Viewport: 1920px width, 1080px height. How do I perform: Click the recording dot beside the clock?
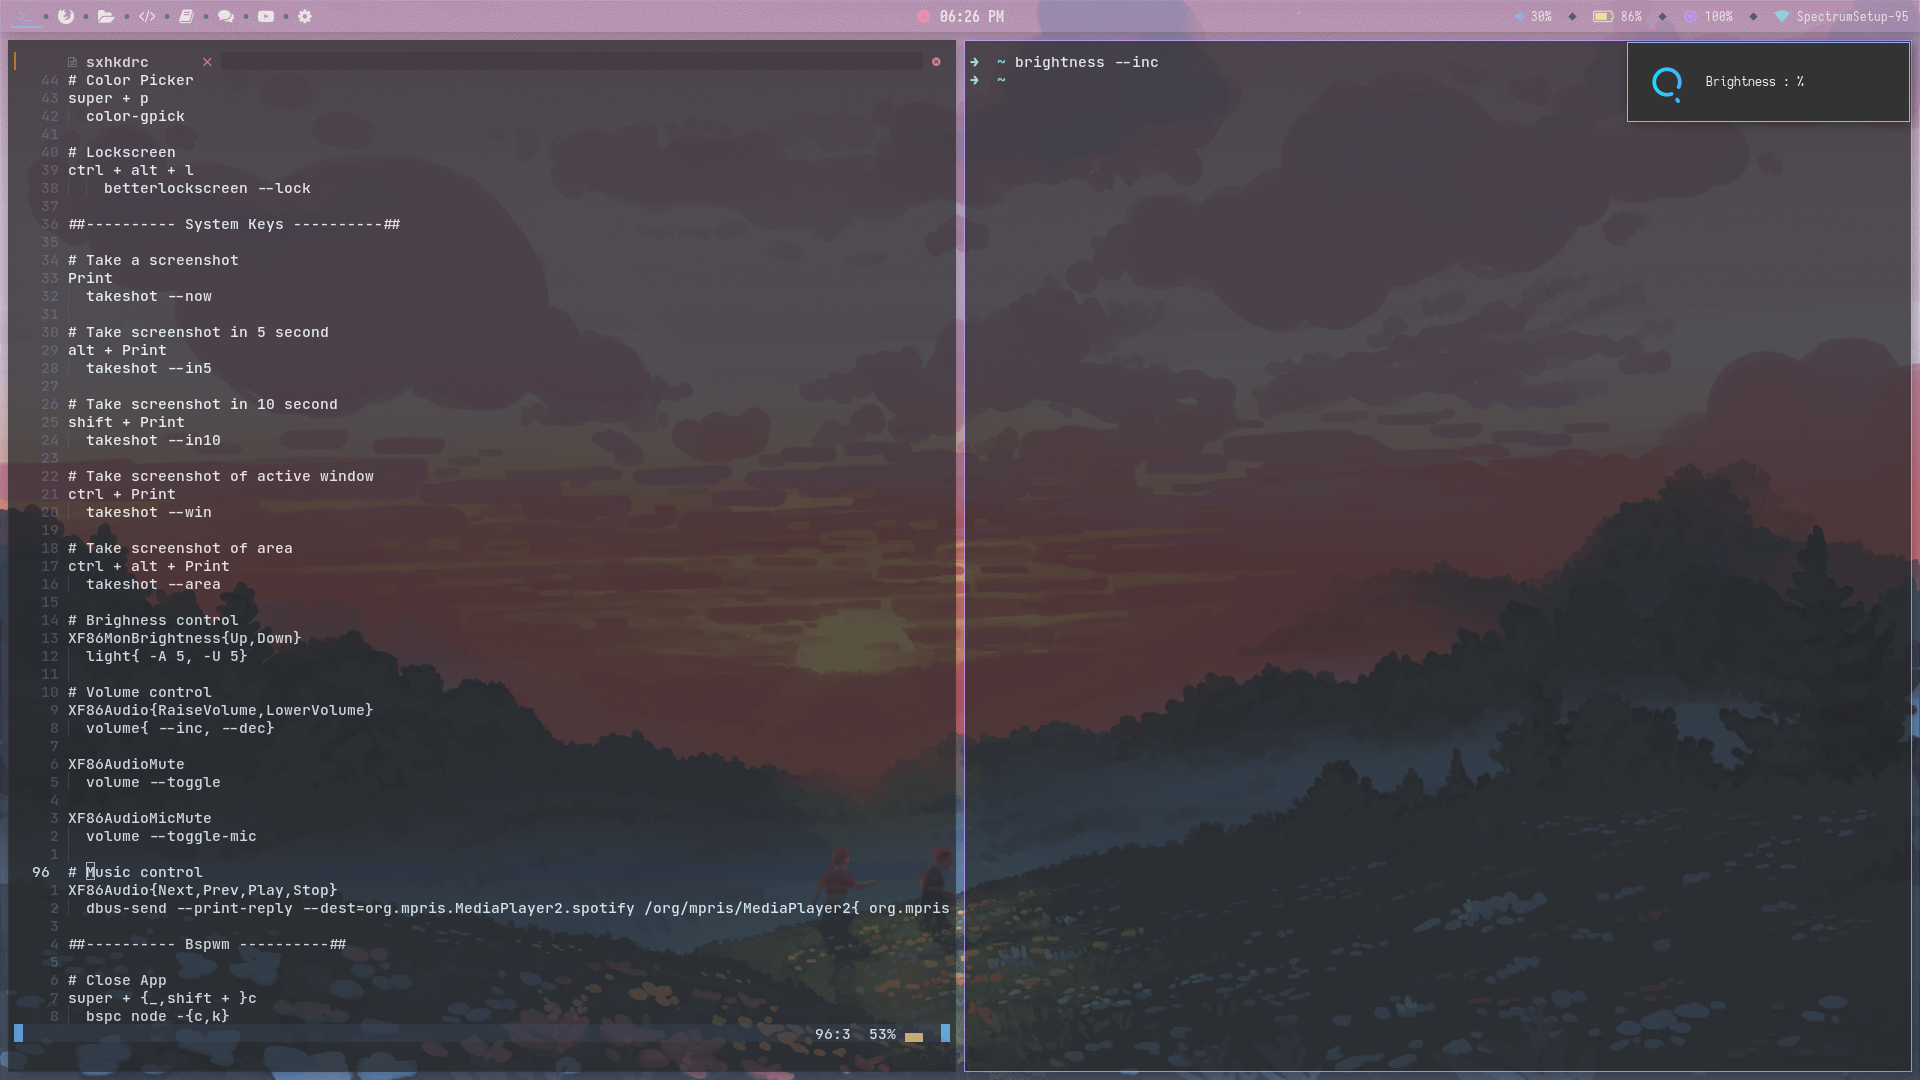[921, 16]
